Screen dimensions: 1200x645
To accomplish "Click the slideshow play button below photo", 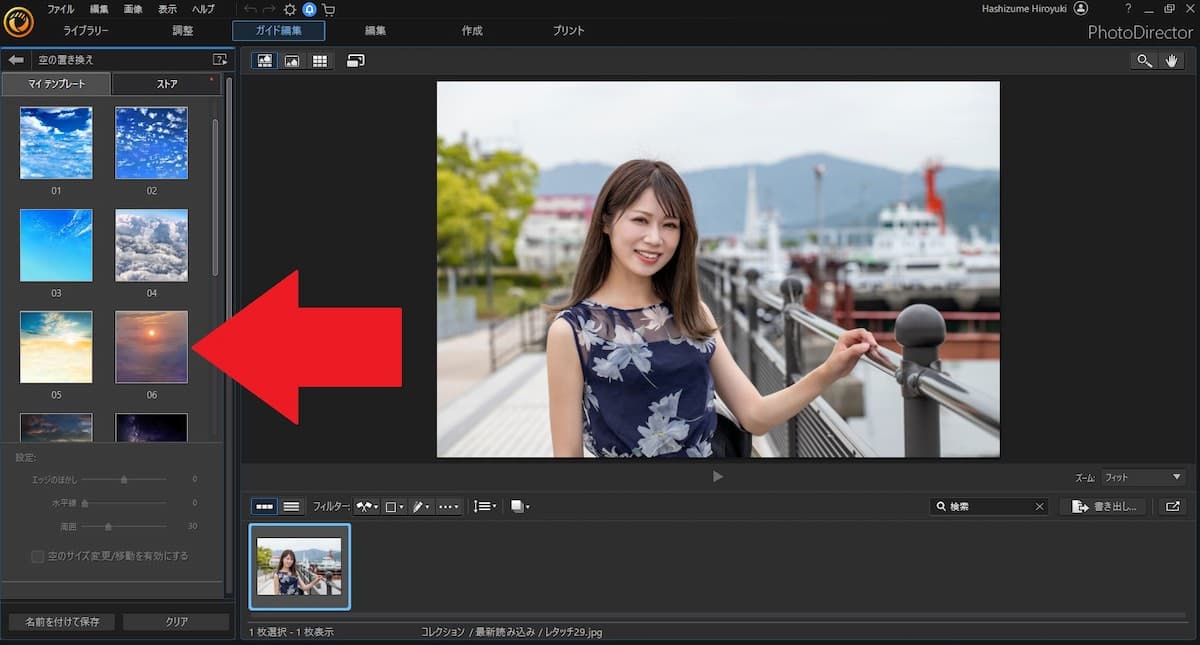I will [x=717, y=477].
